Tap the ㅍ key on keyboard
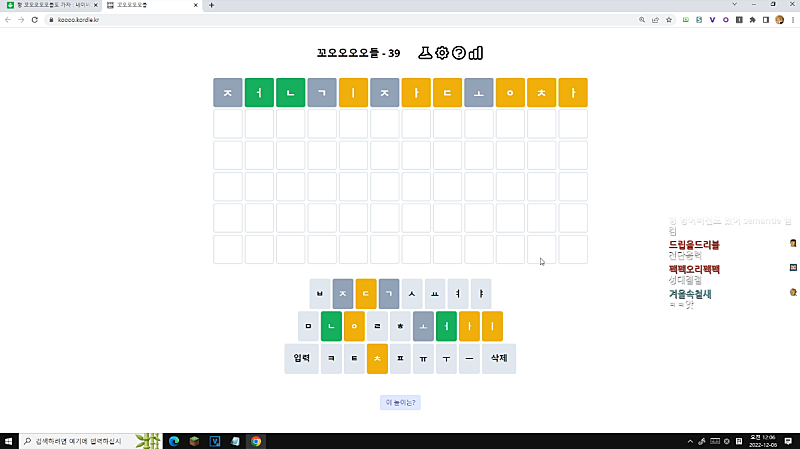The image size is (800, 449). point(400,359)
